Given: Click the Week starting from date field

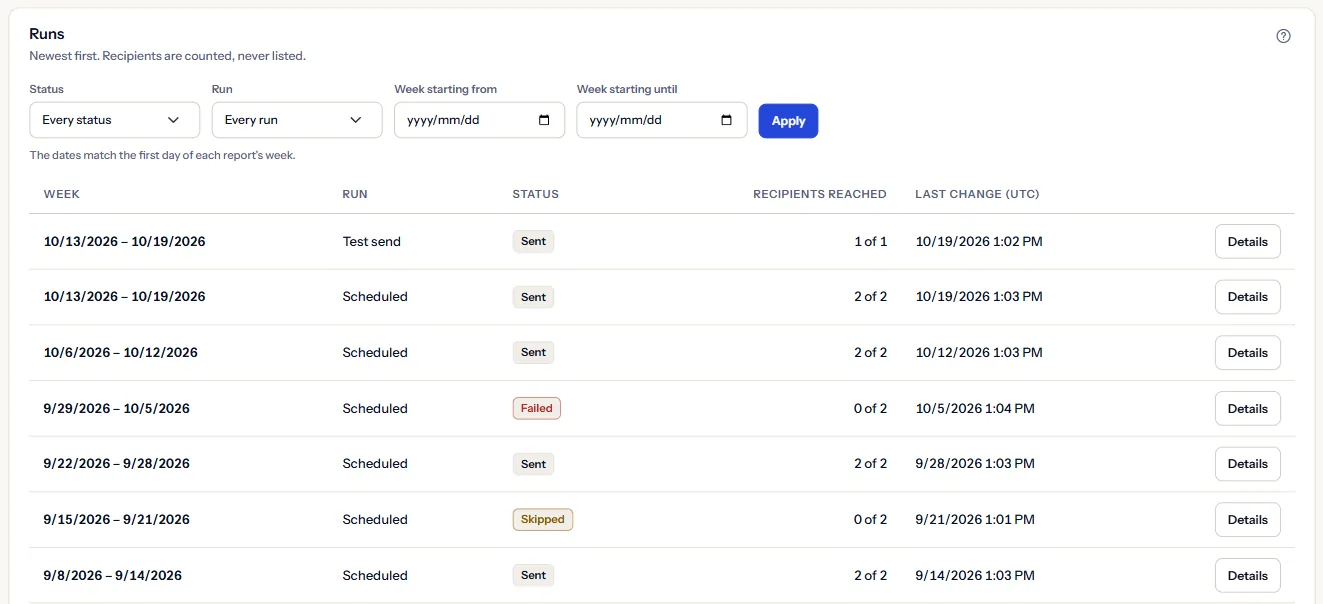Looking at the screenshot, I should 479,120.
